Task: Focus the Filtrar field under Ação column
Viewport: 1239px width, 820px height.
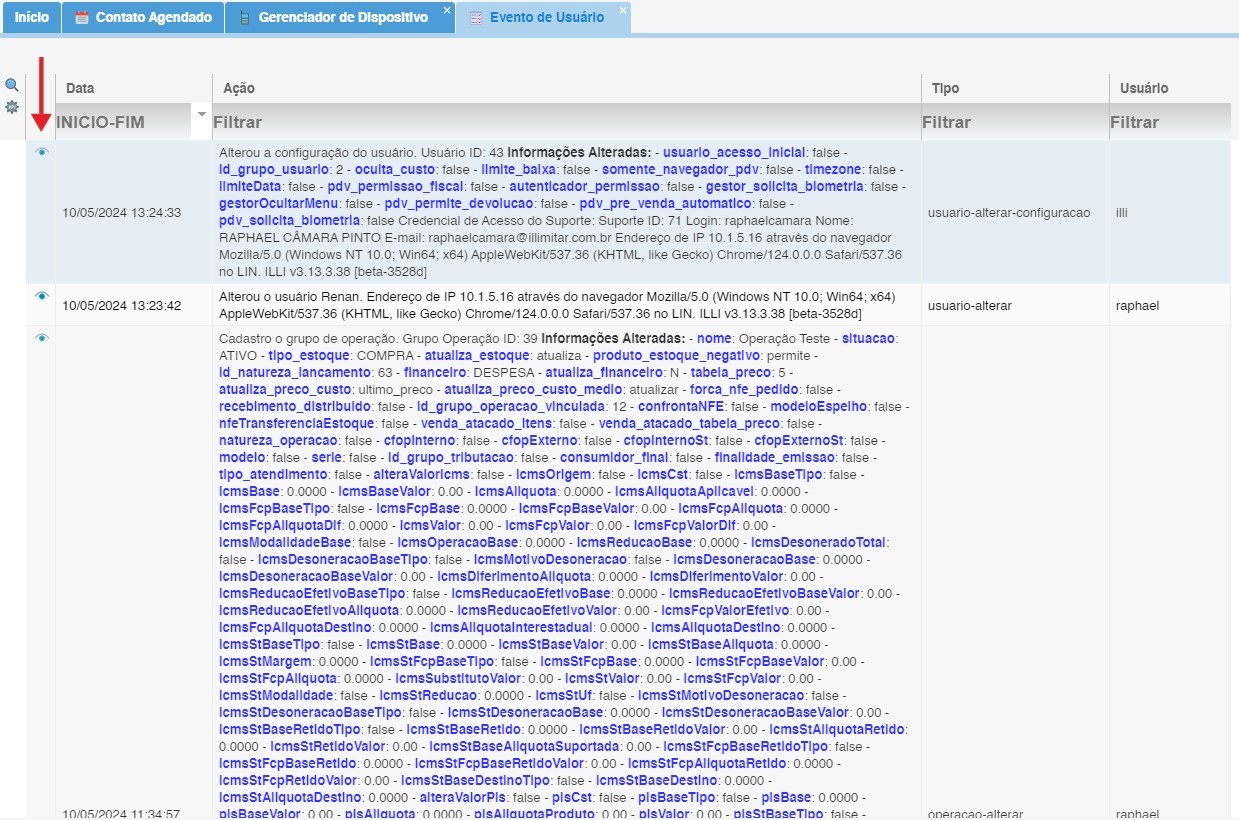Action: pos(565,122)
